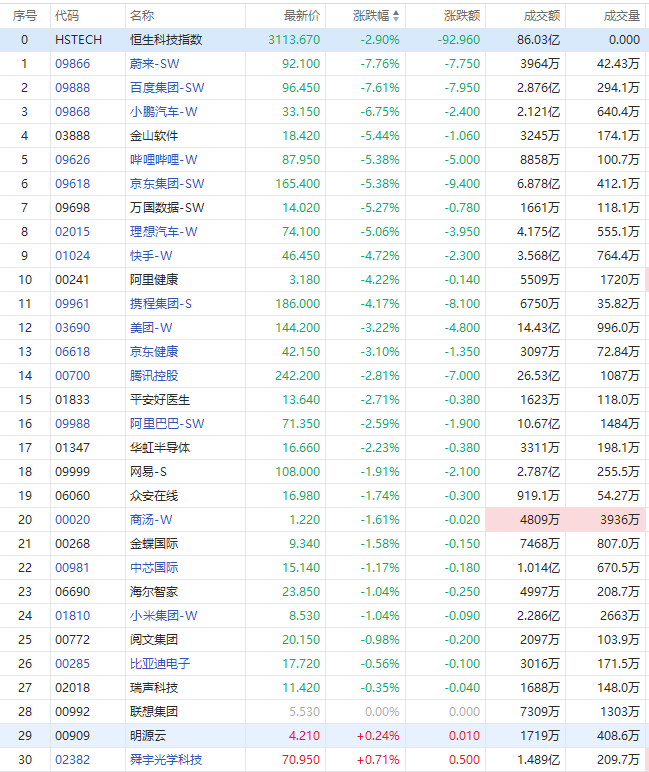Open 快手-W stock name
Viewport: 649px width, 772px height.
click(151, 256)
